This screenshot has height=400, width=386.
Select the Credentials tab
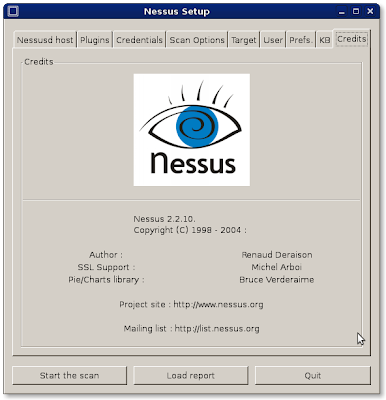(139, 40)
